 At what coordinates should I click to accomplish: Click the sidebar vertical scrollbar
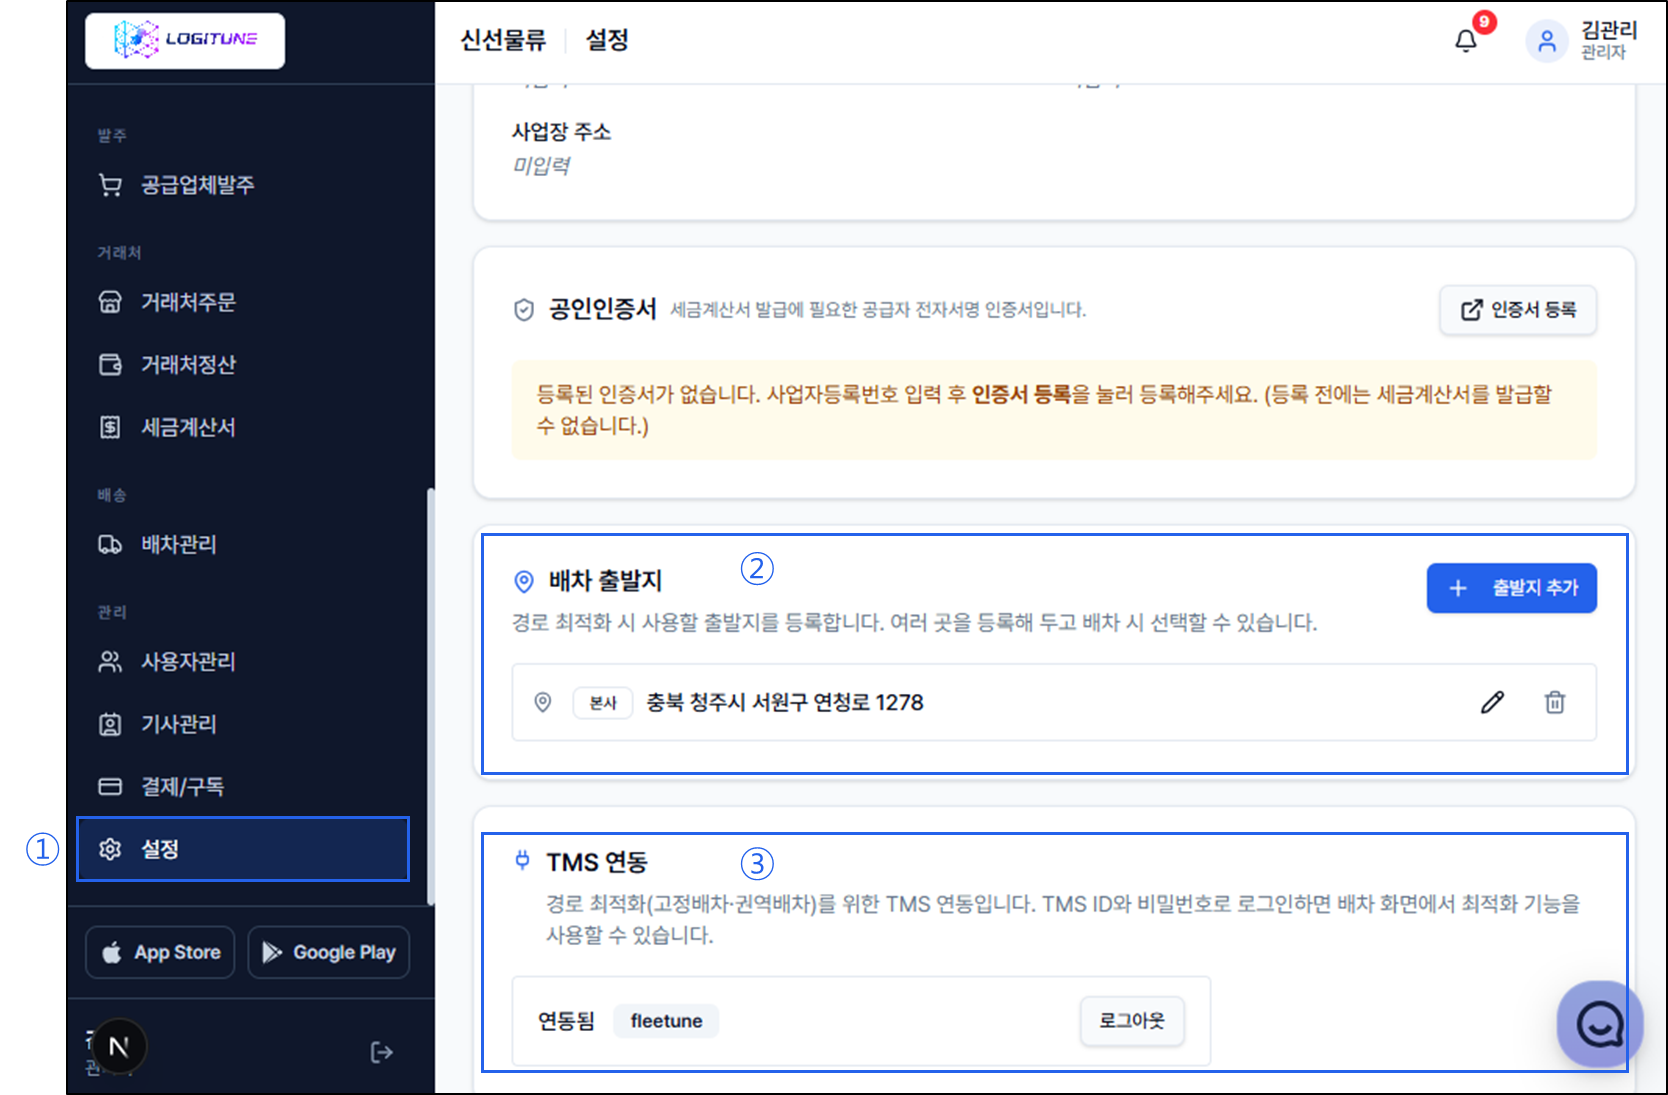coord(431,696)
